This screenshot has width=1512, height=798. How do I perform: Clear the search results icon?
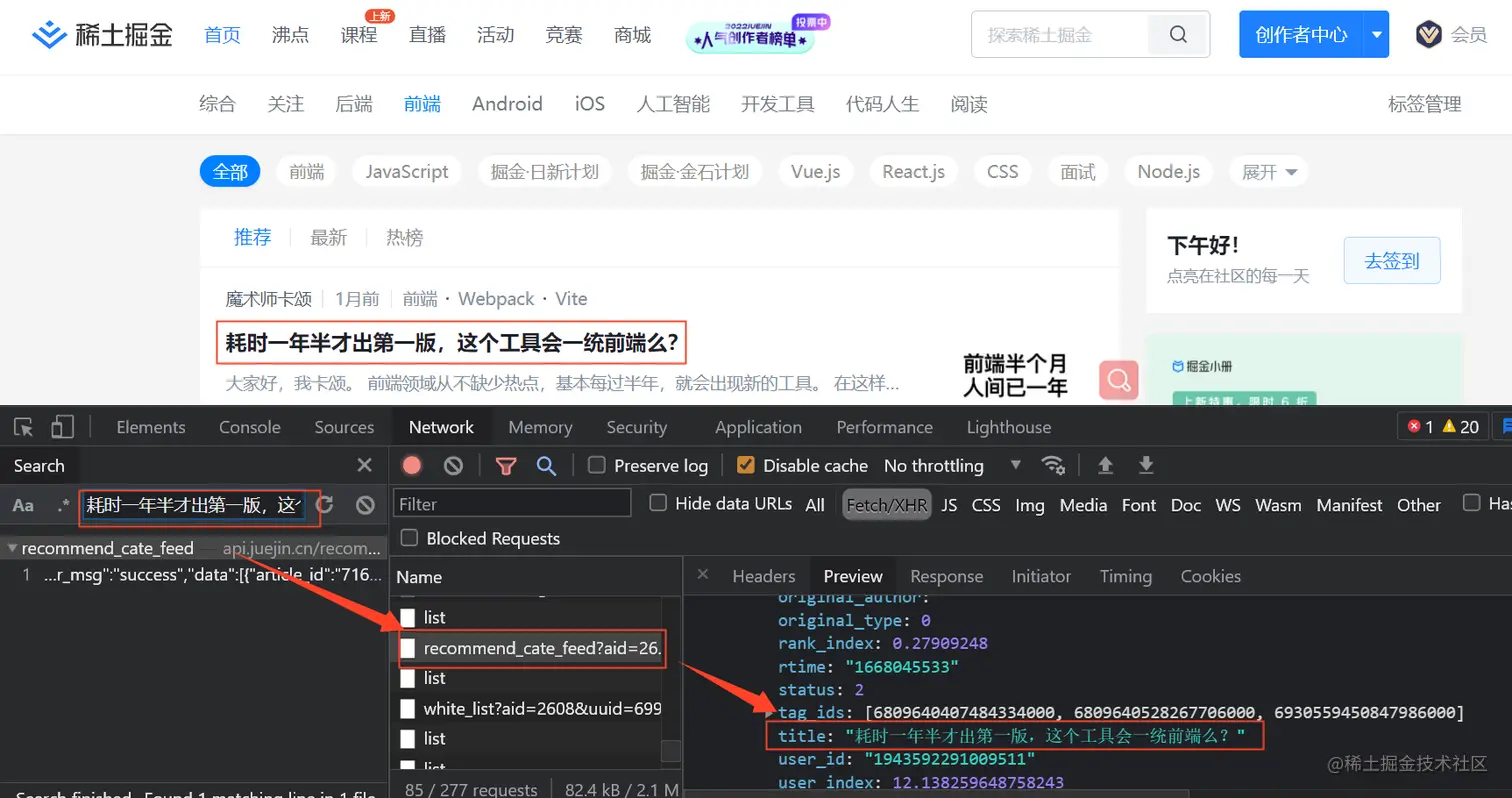coord(365,505)
